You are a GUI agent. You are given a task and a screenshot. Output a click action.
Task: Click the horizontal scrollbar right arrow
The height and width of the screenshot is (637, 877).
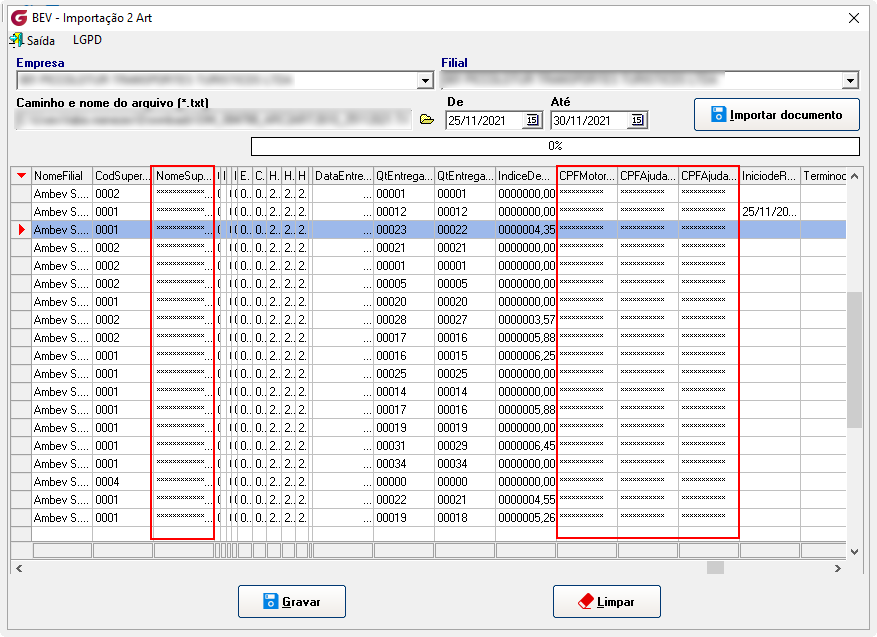coord(838,568)
